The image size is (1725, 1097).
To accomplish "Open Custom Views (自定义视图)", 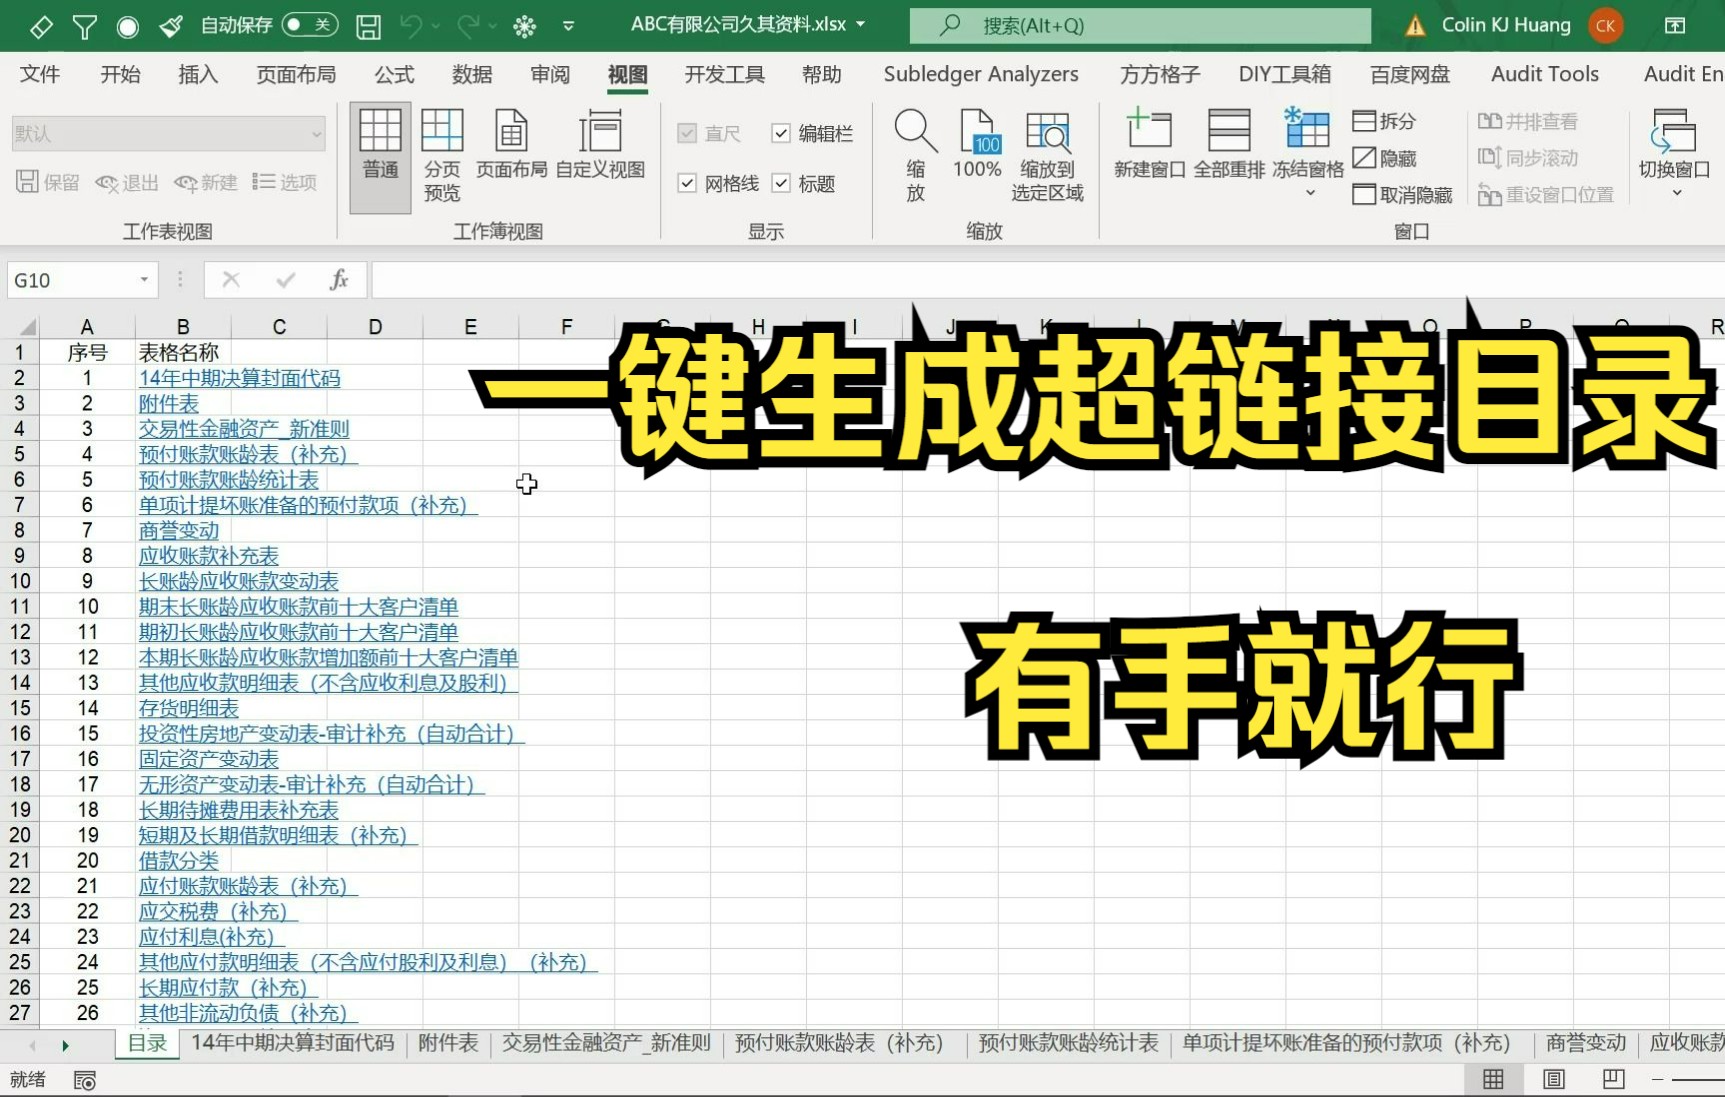I will tap(600, 146).
